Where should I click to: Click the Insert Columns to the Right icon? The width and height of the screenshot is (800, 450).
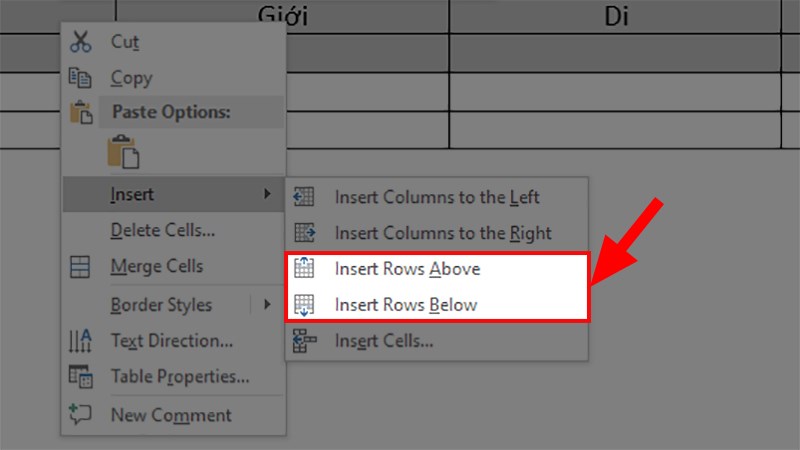click(305, 233)
